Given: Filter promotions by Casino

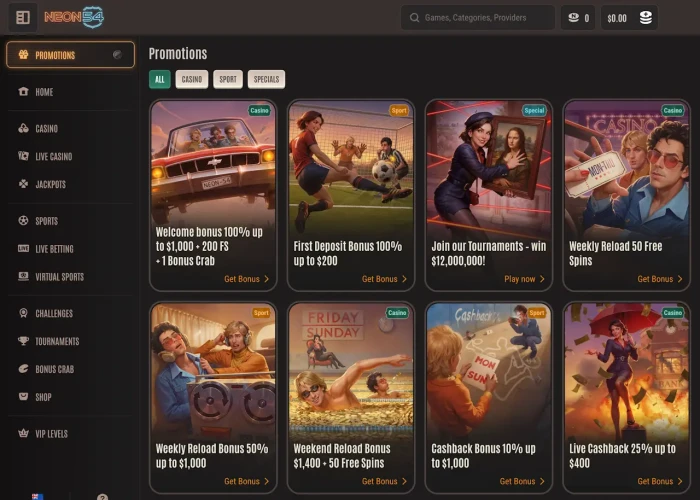Looking at the screenshot, I should (192, 79).
